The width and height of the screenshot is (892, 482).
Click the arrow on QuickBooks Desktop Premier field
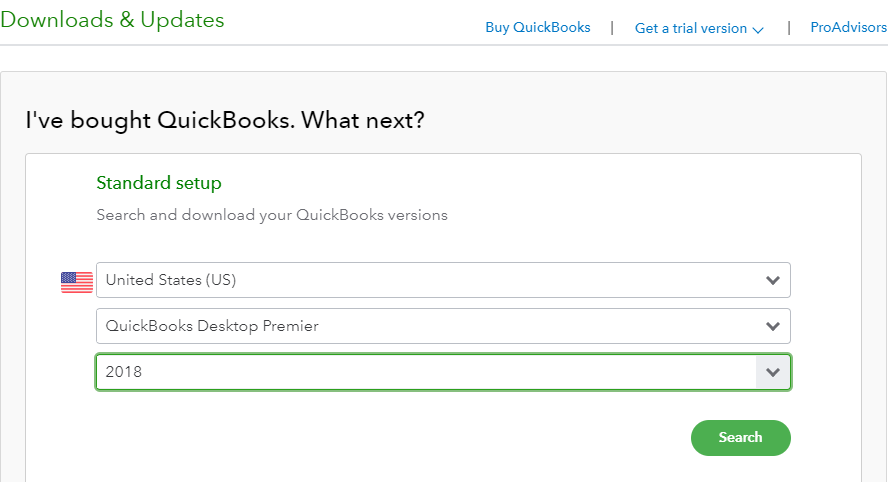[x=773, y=326]
